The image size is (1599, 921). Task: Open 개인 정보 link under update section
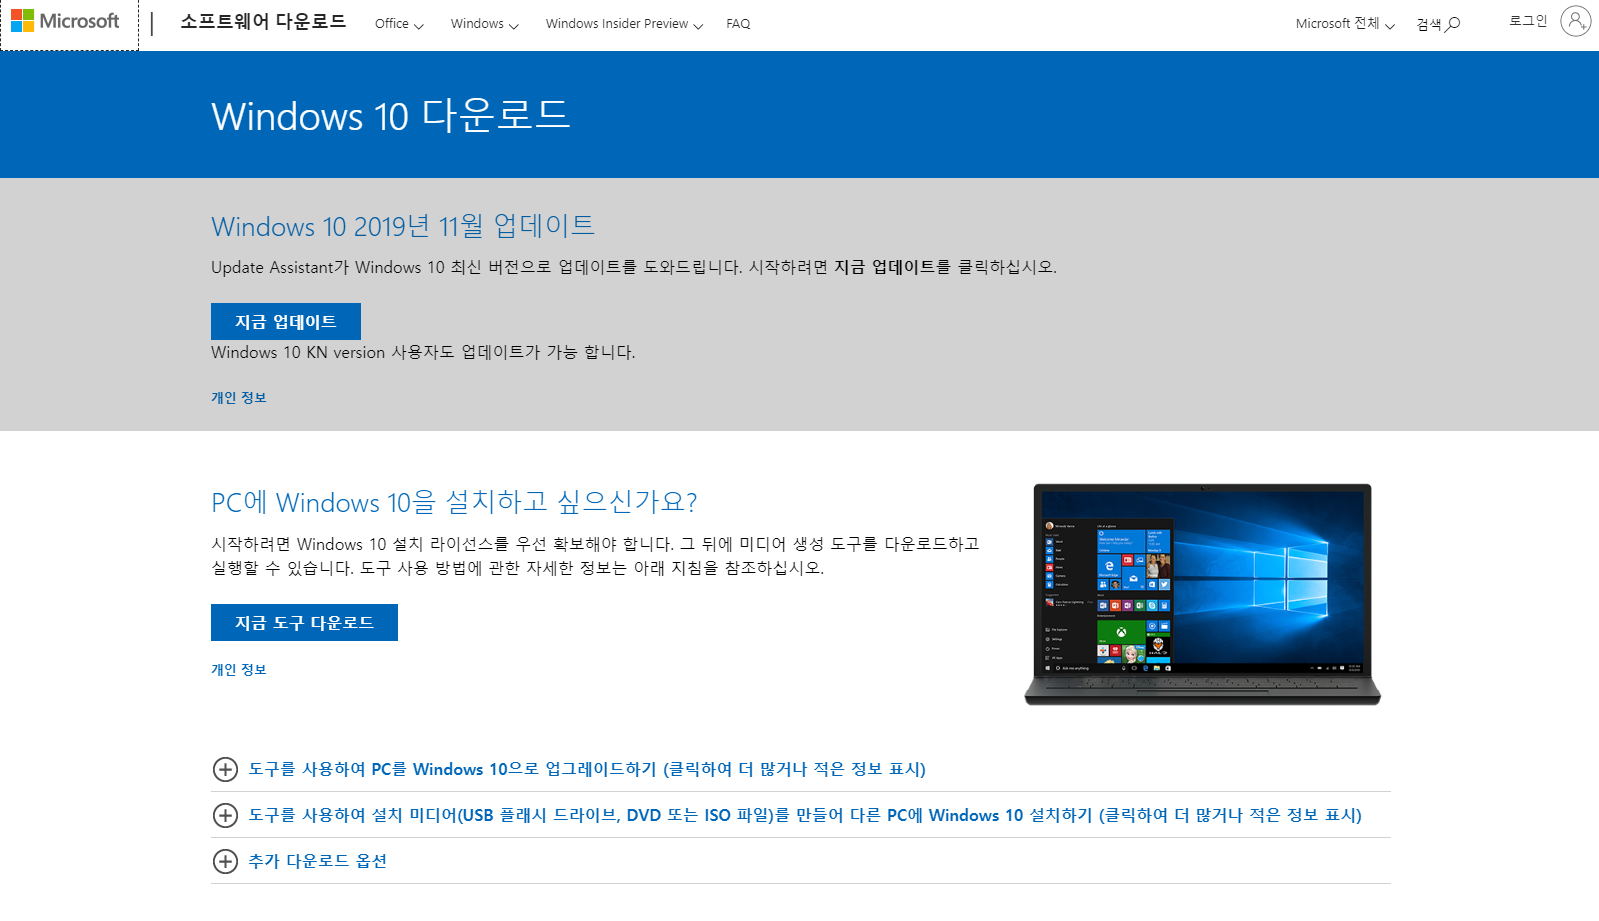(239, 397)
